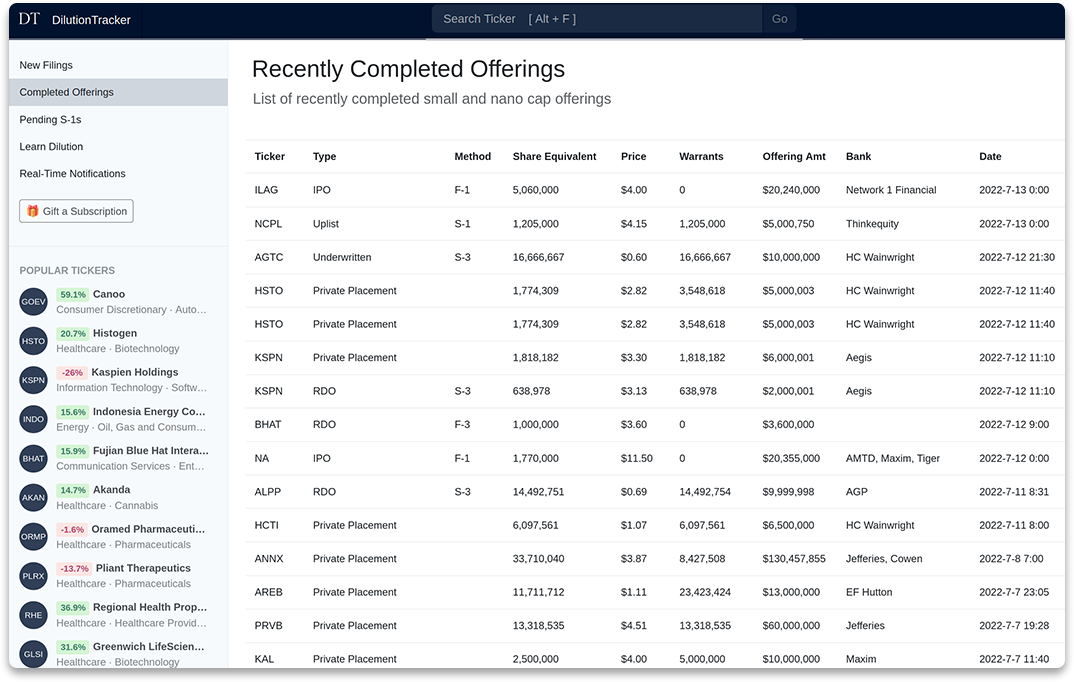Click Jefferies, Cowen bank cell

(x=884, y=559)
